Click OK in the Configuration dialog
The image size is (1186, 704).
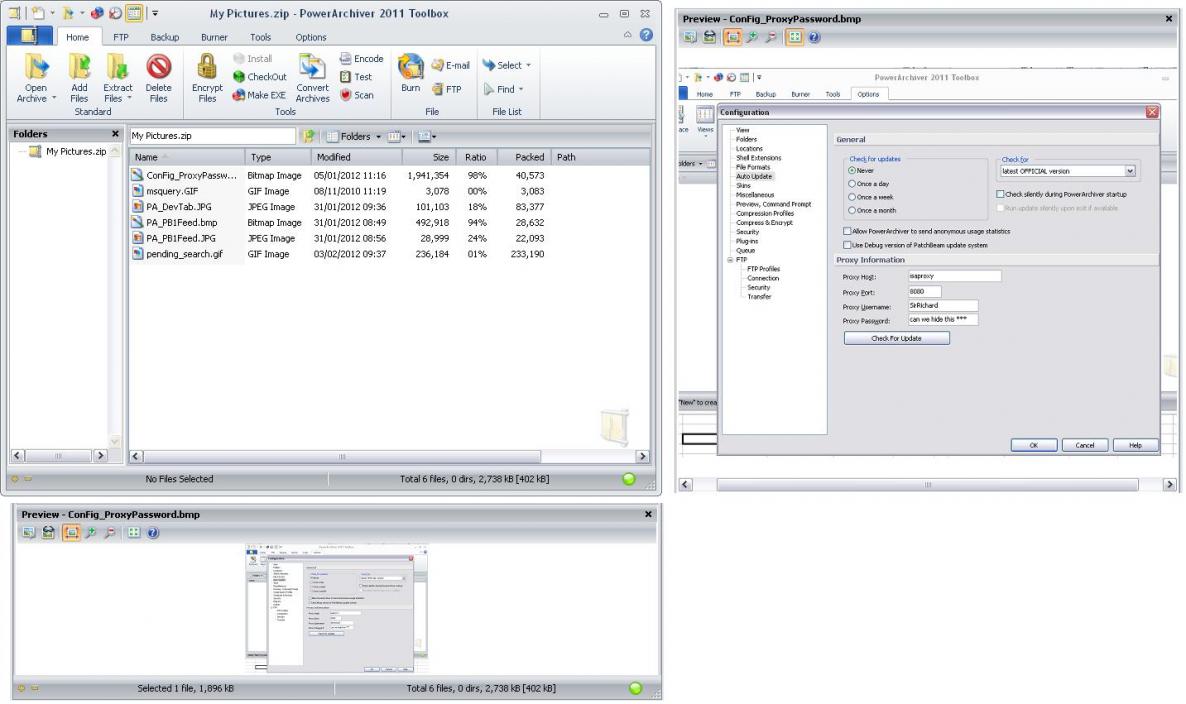[1033, 445]
